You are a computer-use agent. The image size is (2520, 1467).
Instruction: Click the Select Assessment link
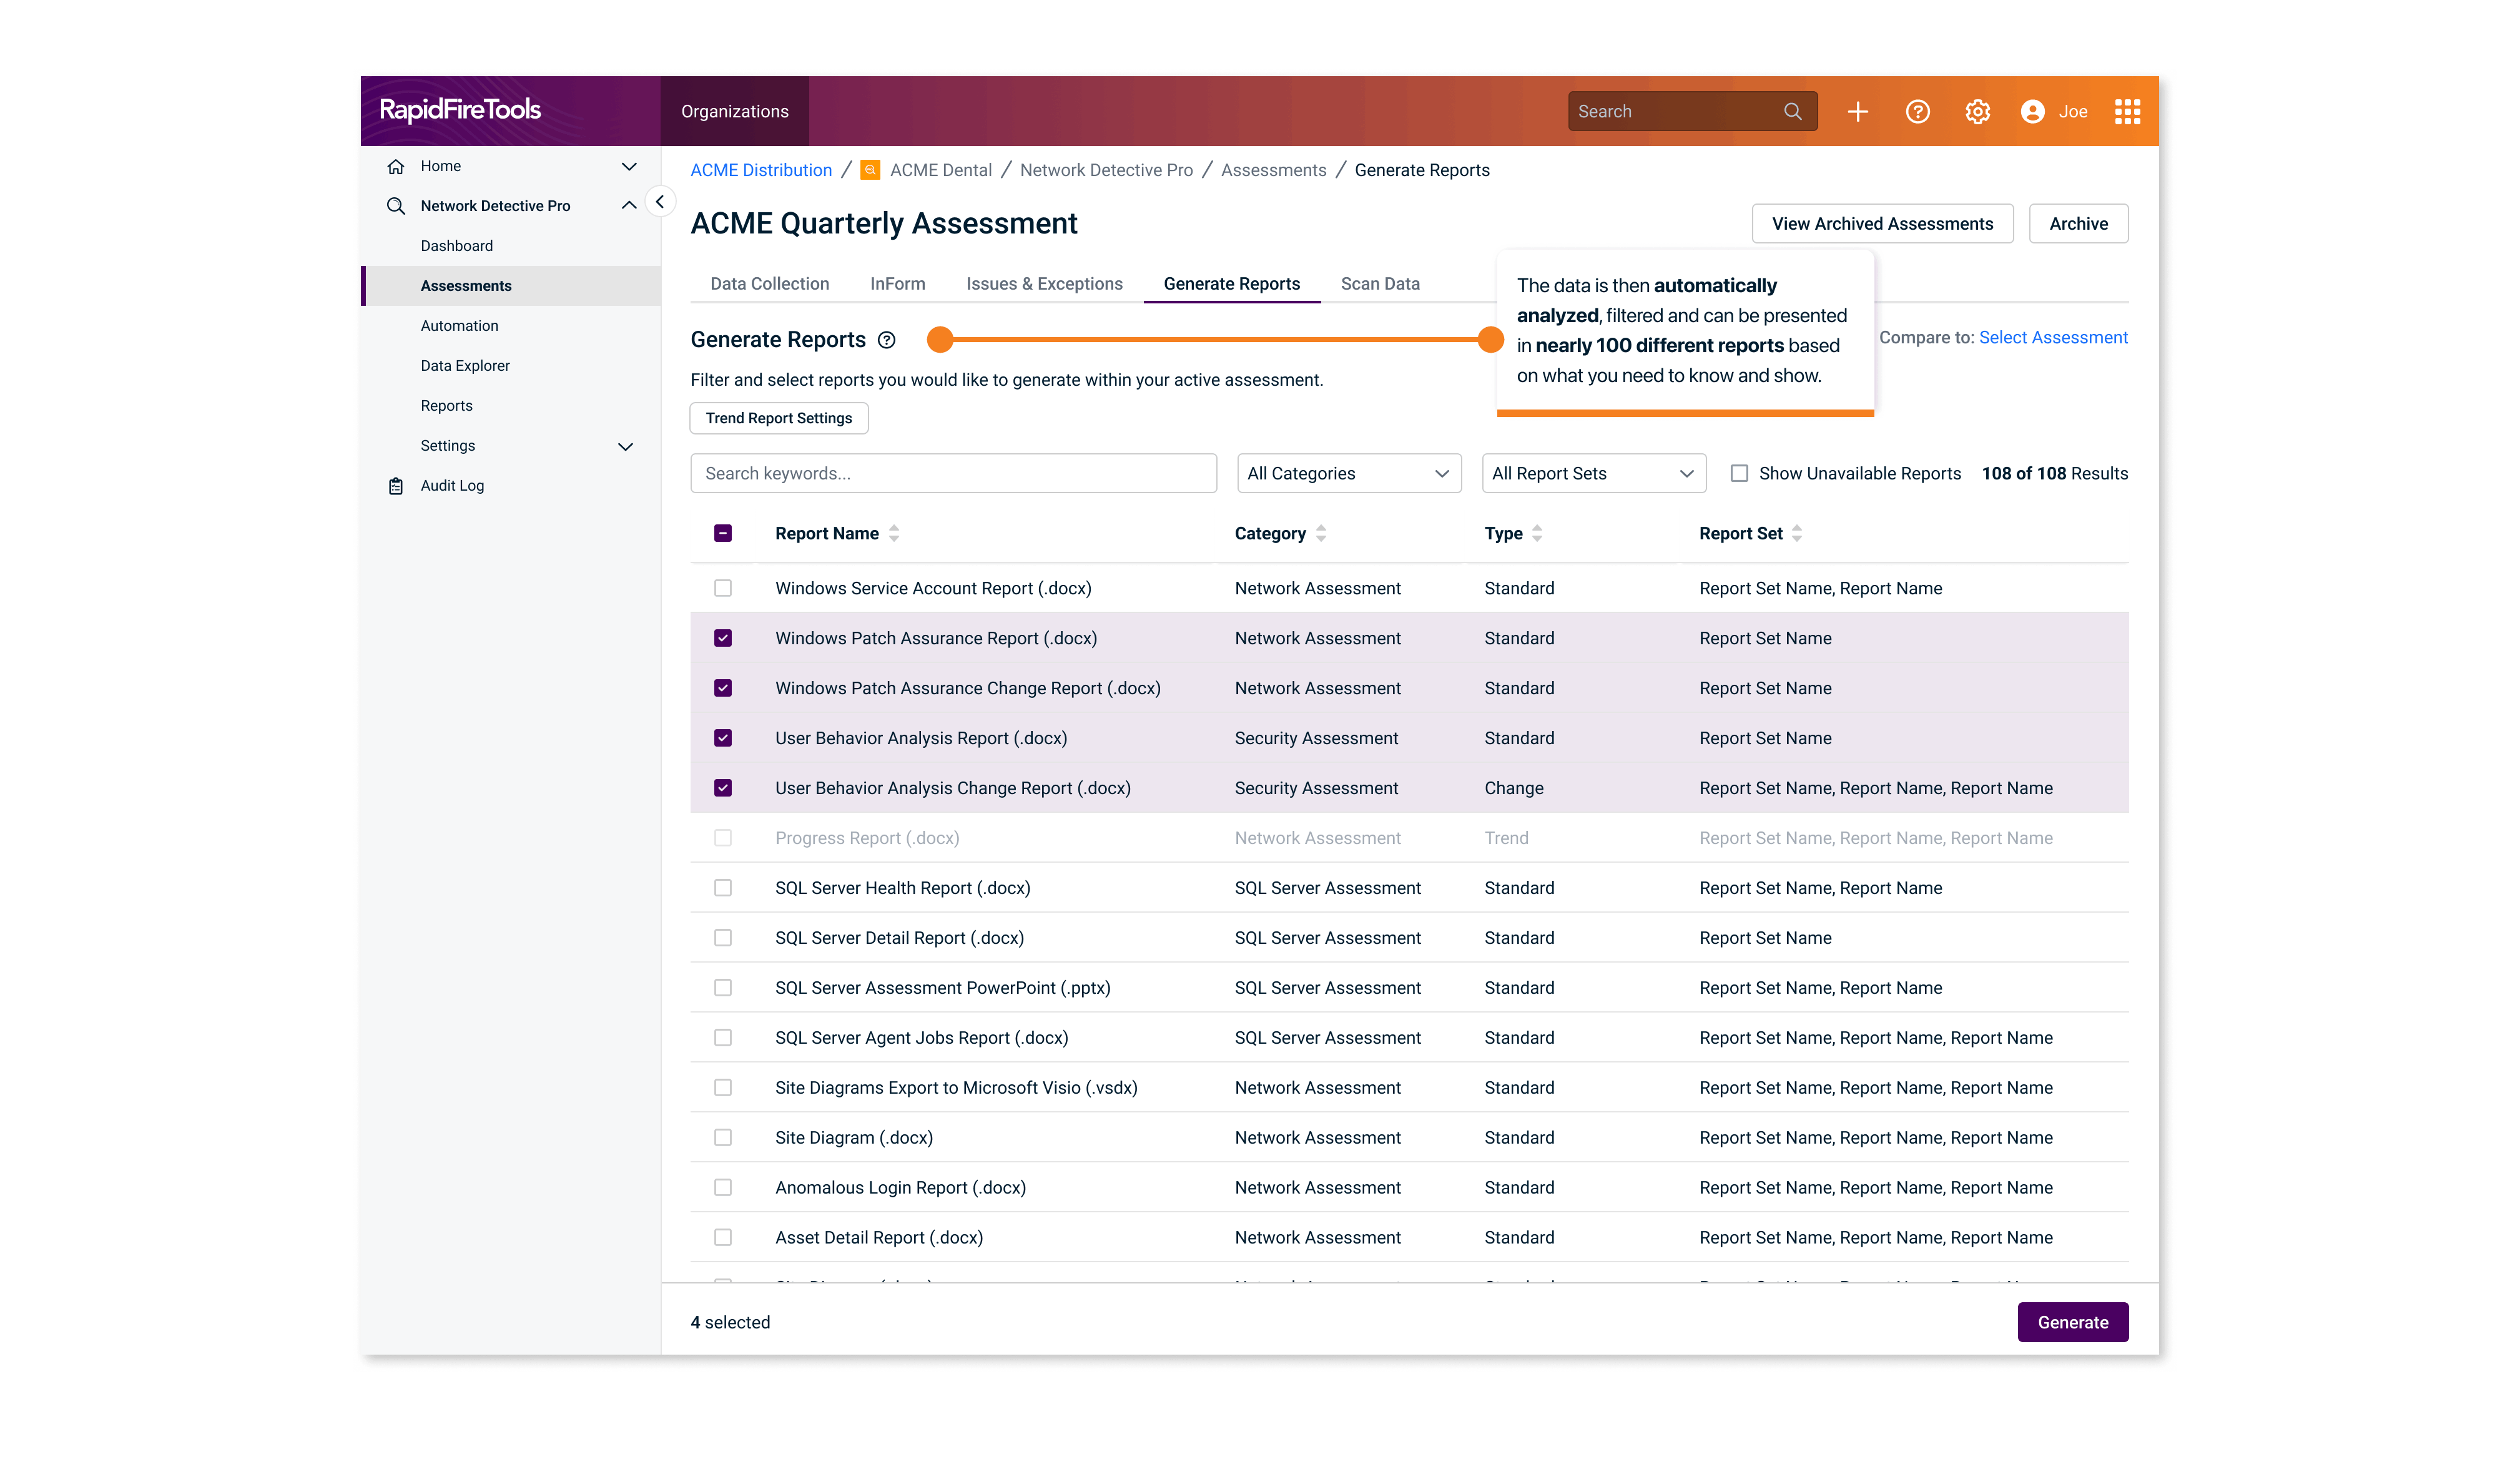point(2052,338)
